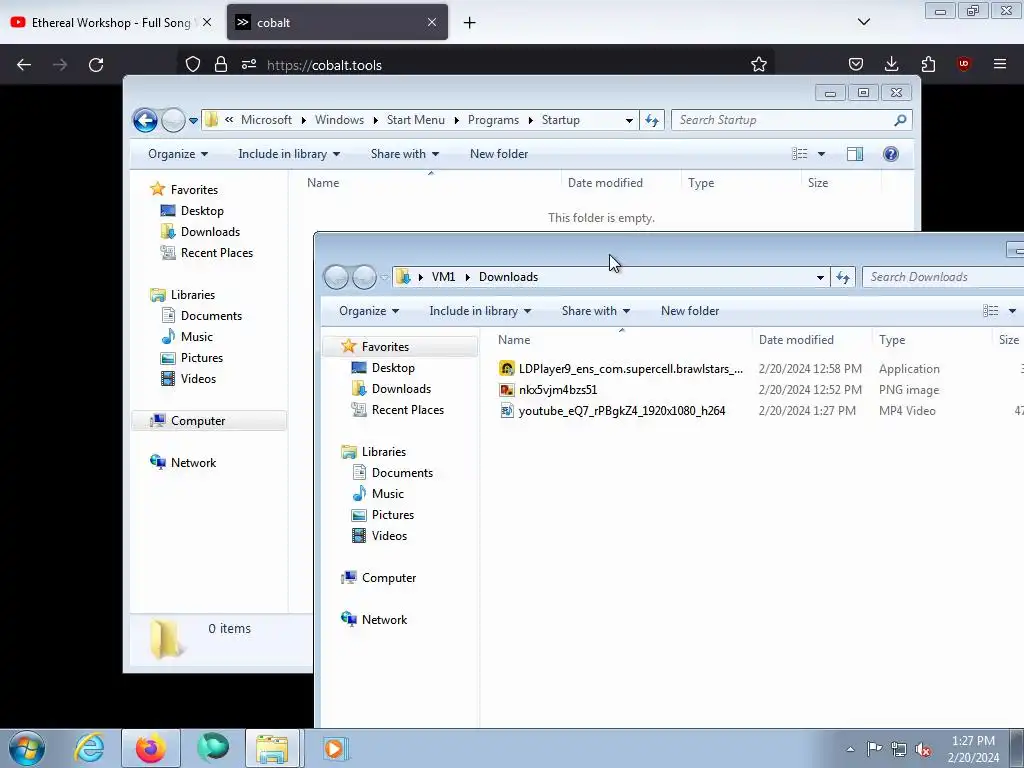Go back in the Startup explorer window
Viewport: 1024px width, 768px height.
pos(145,120)
